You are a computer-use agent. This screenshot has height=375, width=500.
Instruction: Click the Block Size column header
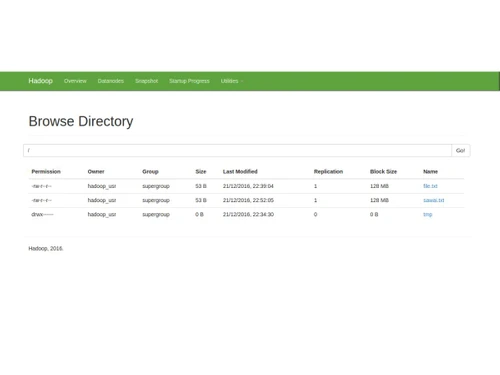pos(383,172)
